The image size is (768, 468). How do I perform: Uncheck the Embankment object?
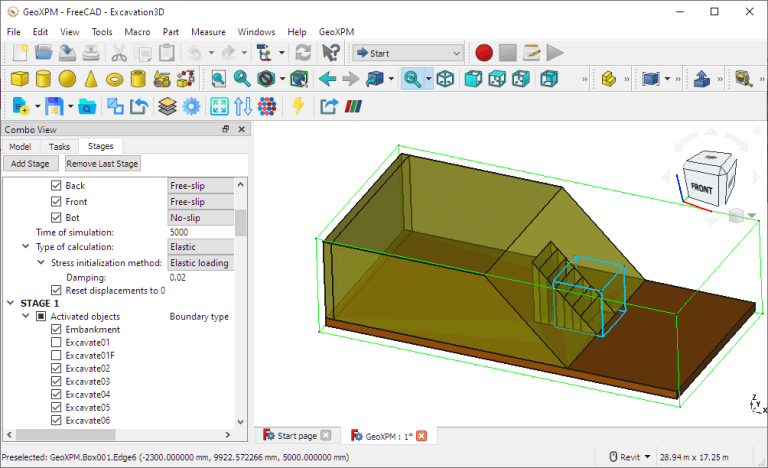(x=57, y=330)
